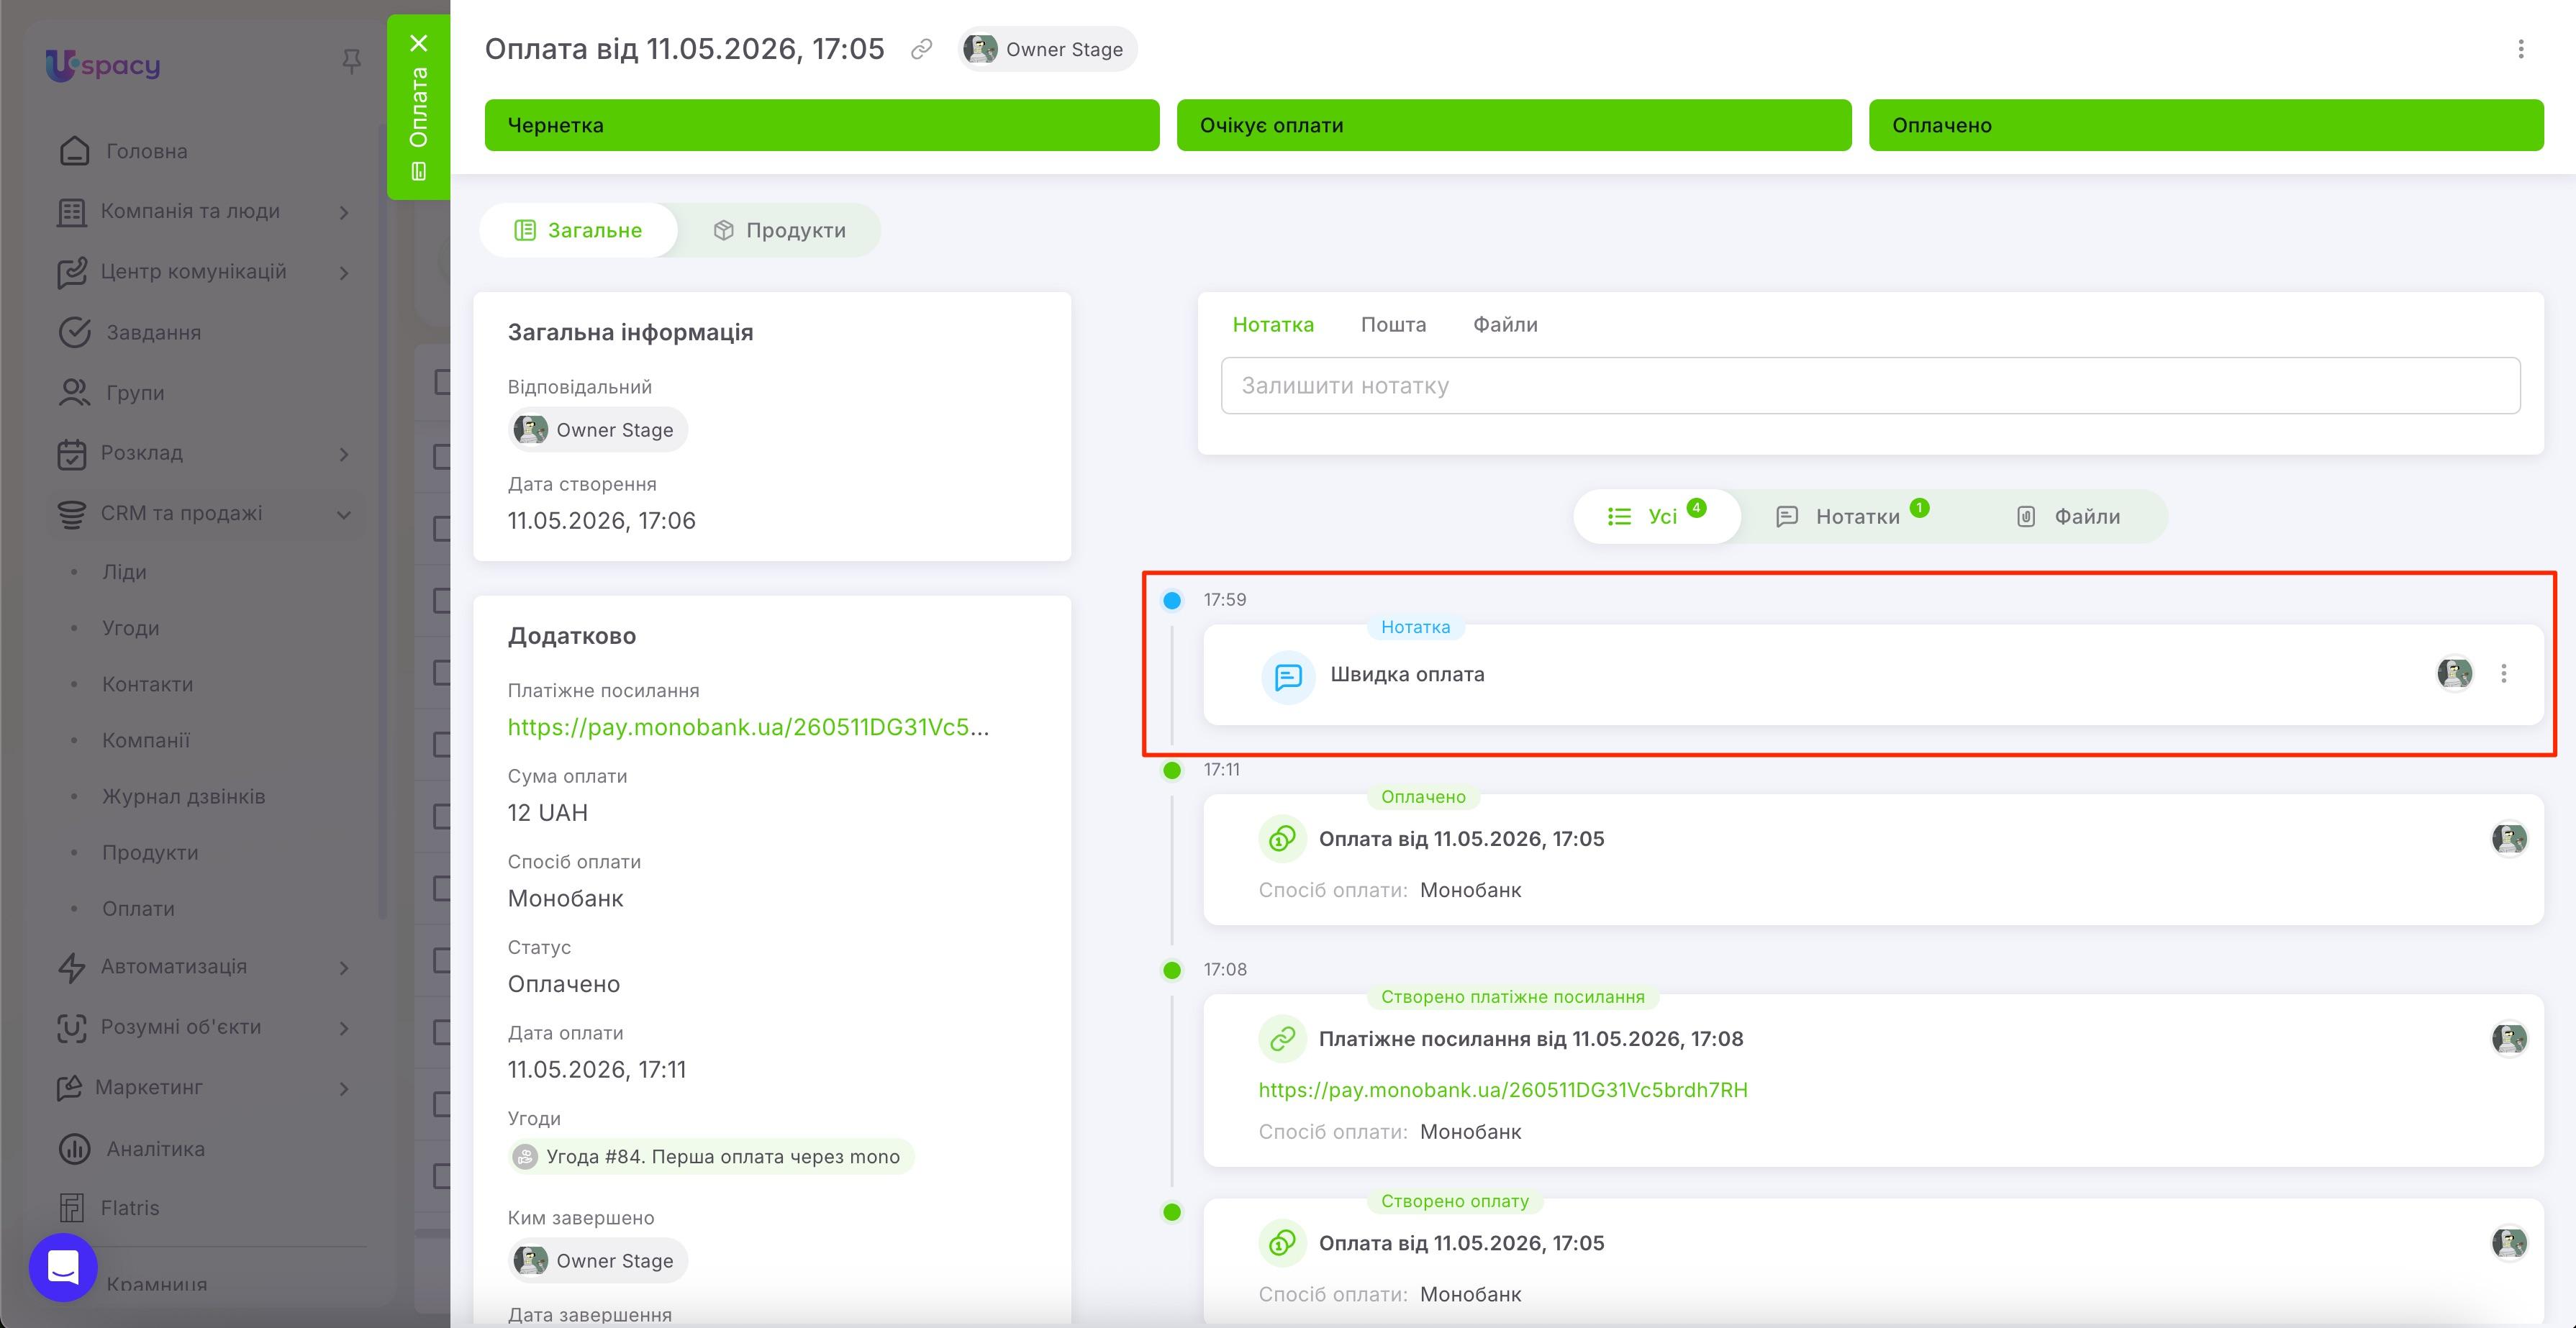The height and width of the screenshot is (1328, 2576).
Task: Open Ліди in CRM menu
Action: [124, 573]
